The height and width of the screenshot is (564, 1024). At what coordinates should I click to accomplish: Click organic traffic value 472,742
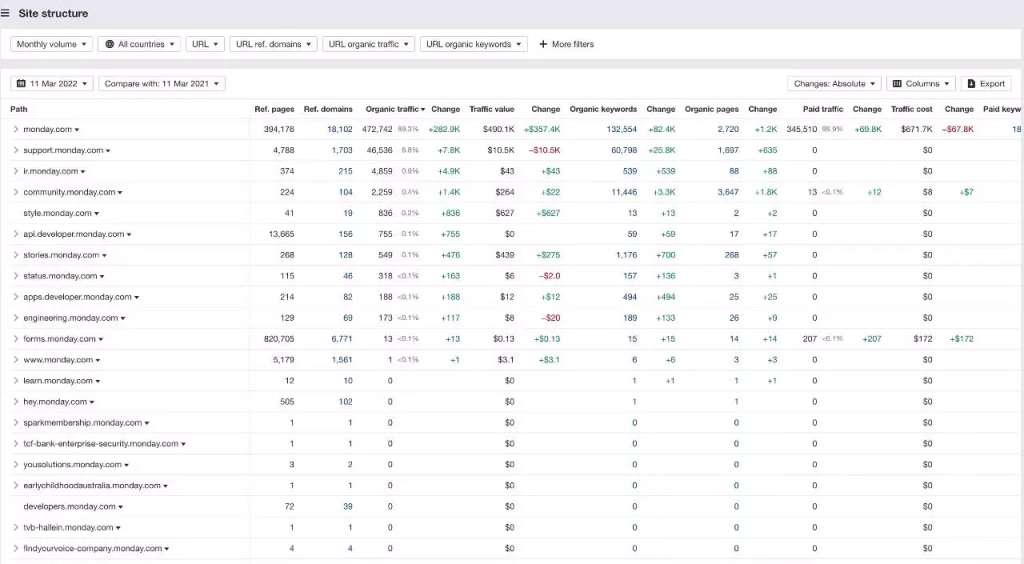377,129
